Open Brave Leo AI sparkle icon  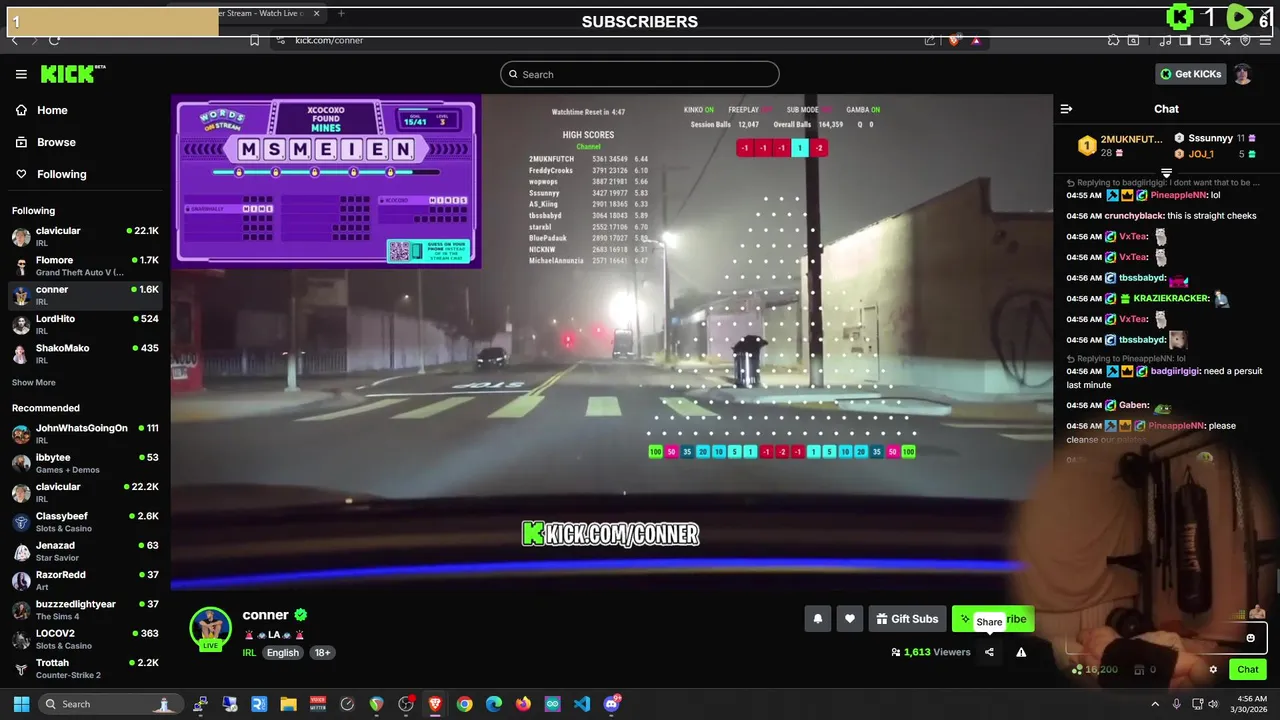pyautogui.click(x=1226, y=40)
